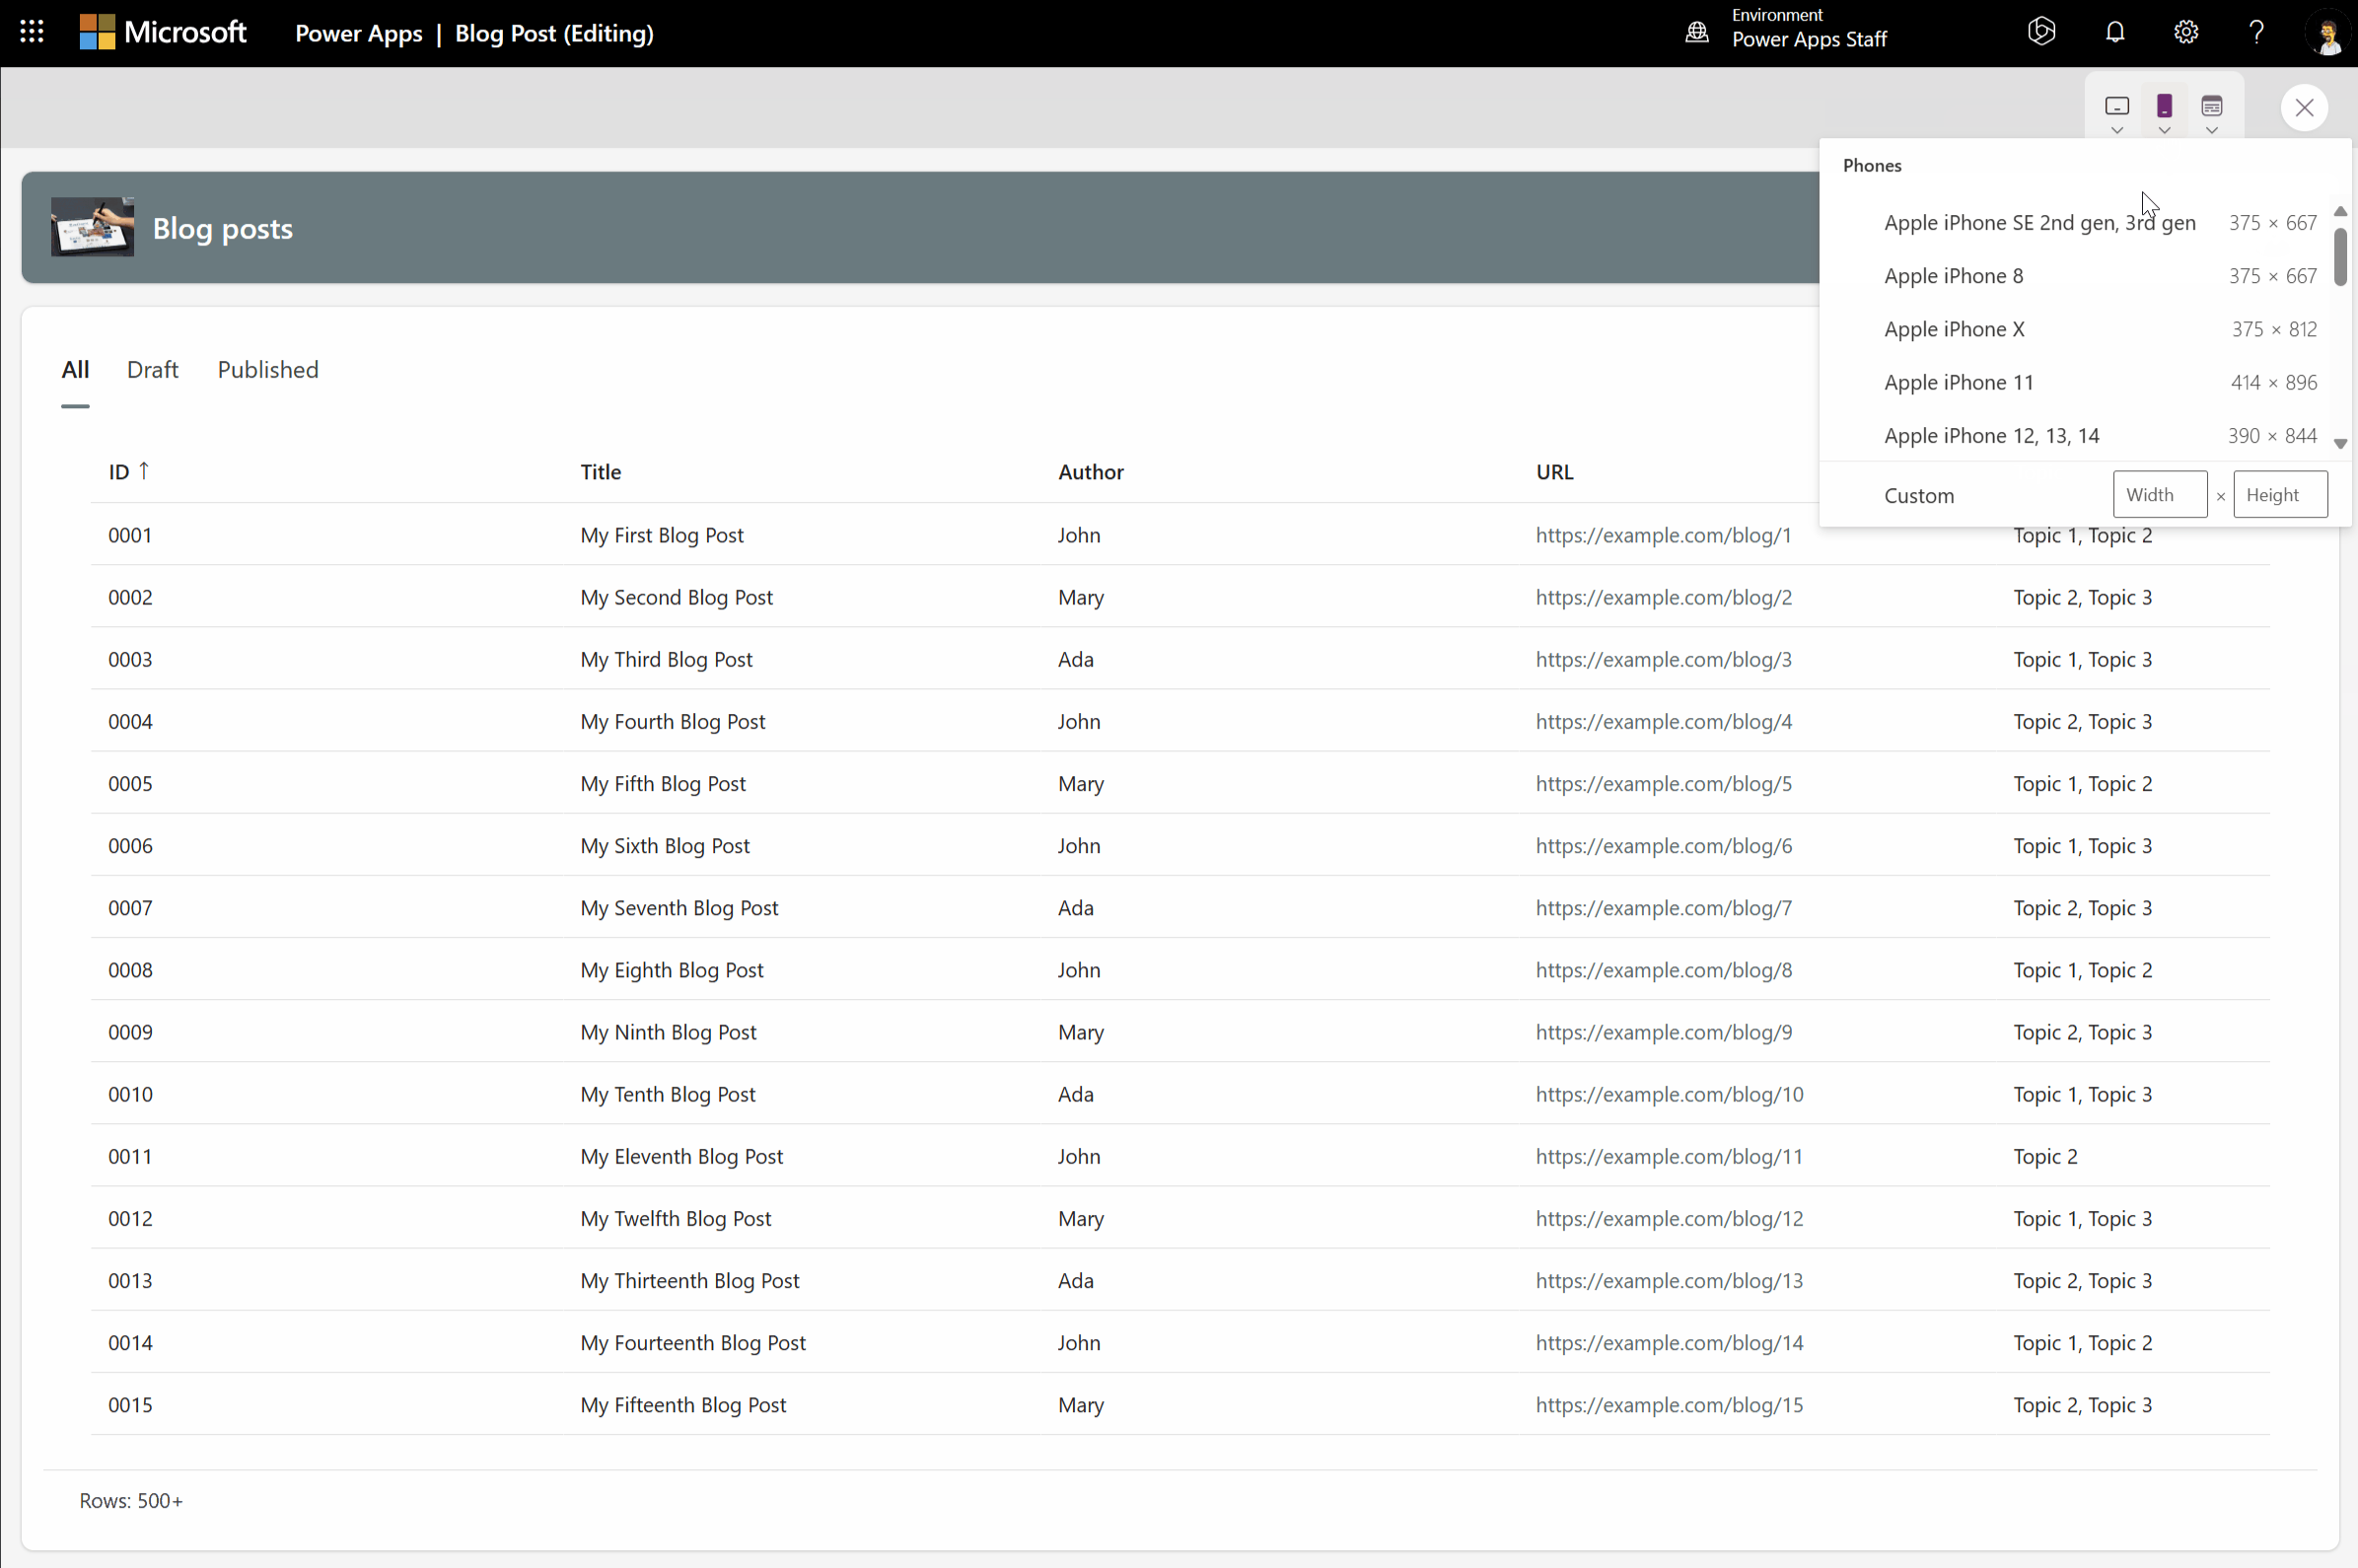Select Apple iPhone 11 from list

[1958, 382]
